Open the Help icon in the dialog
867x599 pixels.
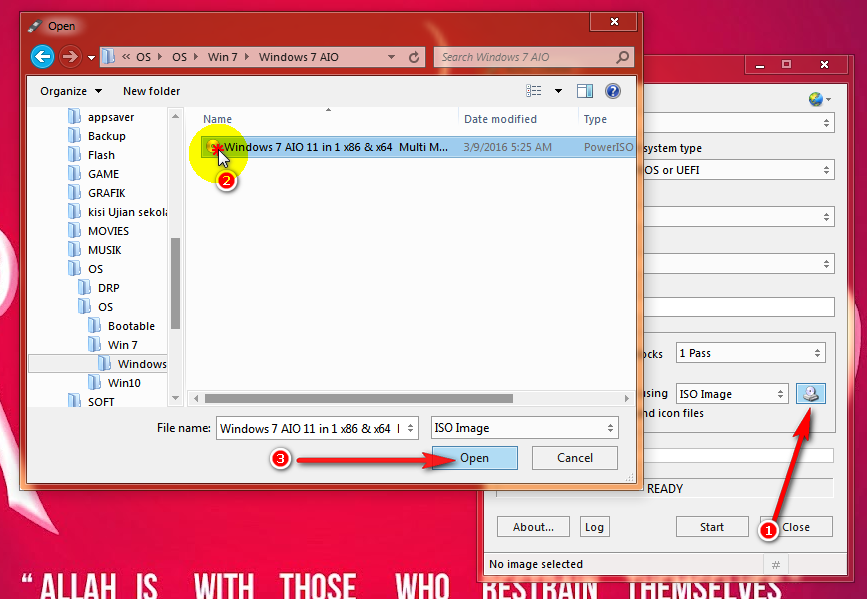(613, 91)
